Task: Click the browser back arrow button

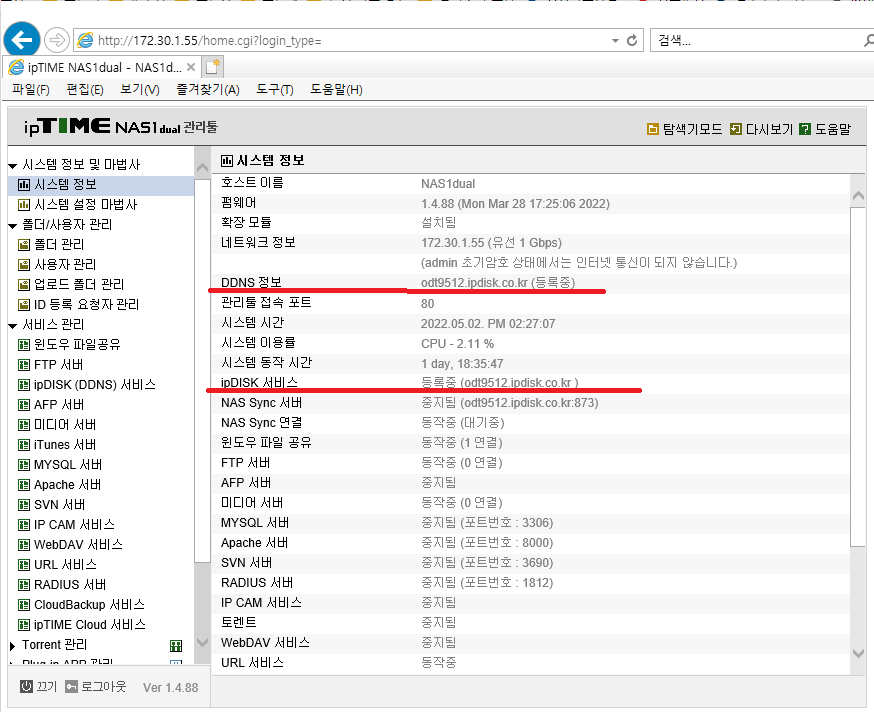Action: 22,40
